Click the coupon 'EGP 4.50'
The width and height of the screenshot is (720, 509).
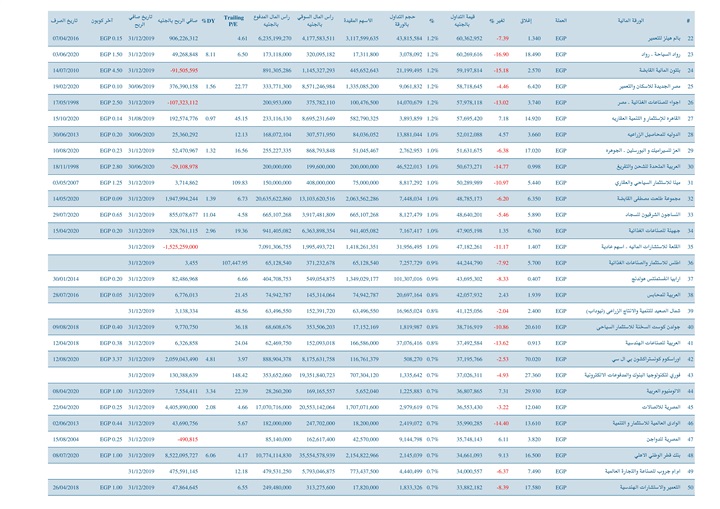(111, 71)
